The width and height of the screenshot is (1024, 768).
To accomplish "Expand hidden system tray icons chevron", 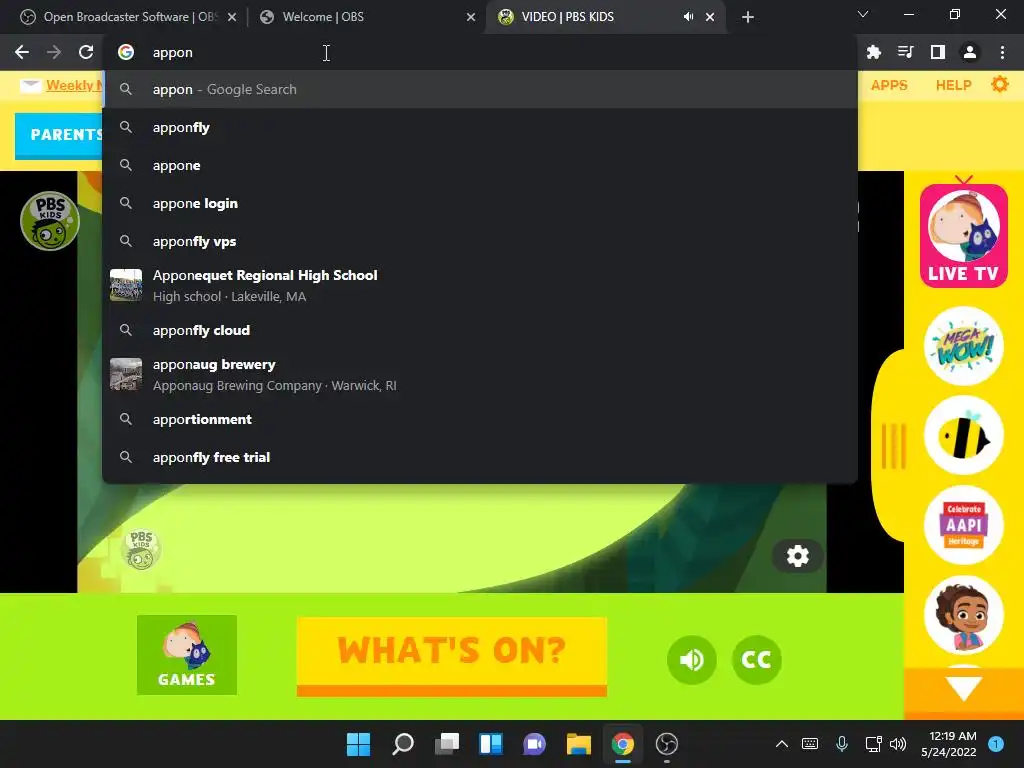I will point(781,744).
